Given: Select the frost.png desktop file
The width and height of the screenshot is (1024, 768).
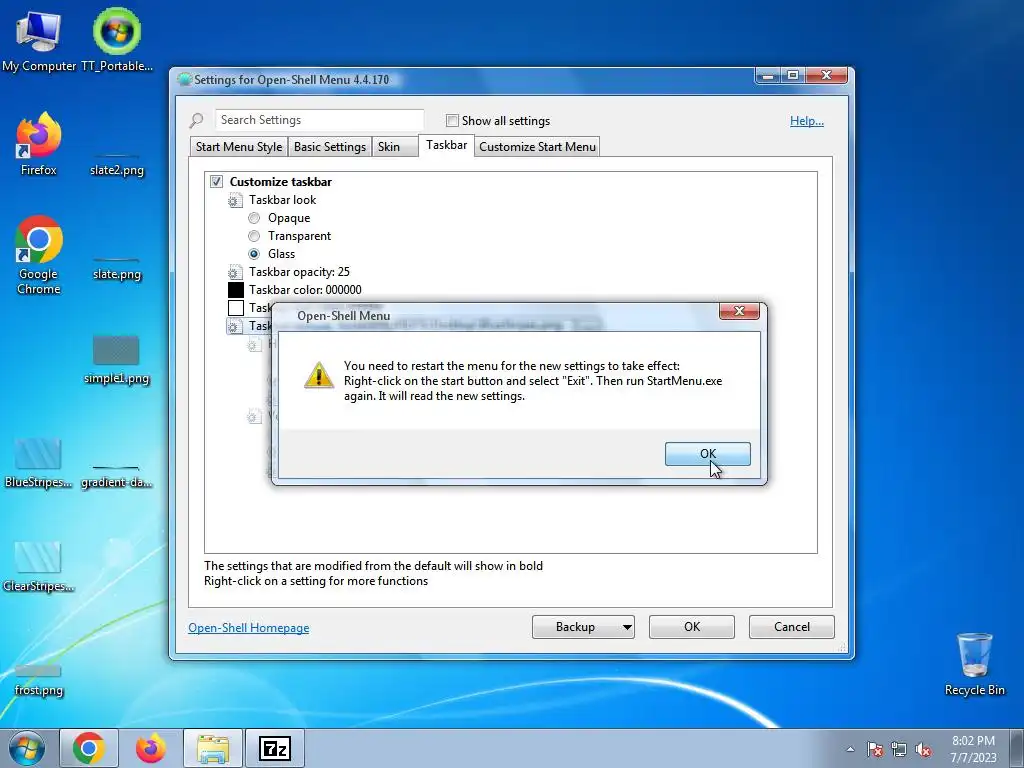Looking at the screenshot, I should [39, 681].
